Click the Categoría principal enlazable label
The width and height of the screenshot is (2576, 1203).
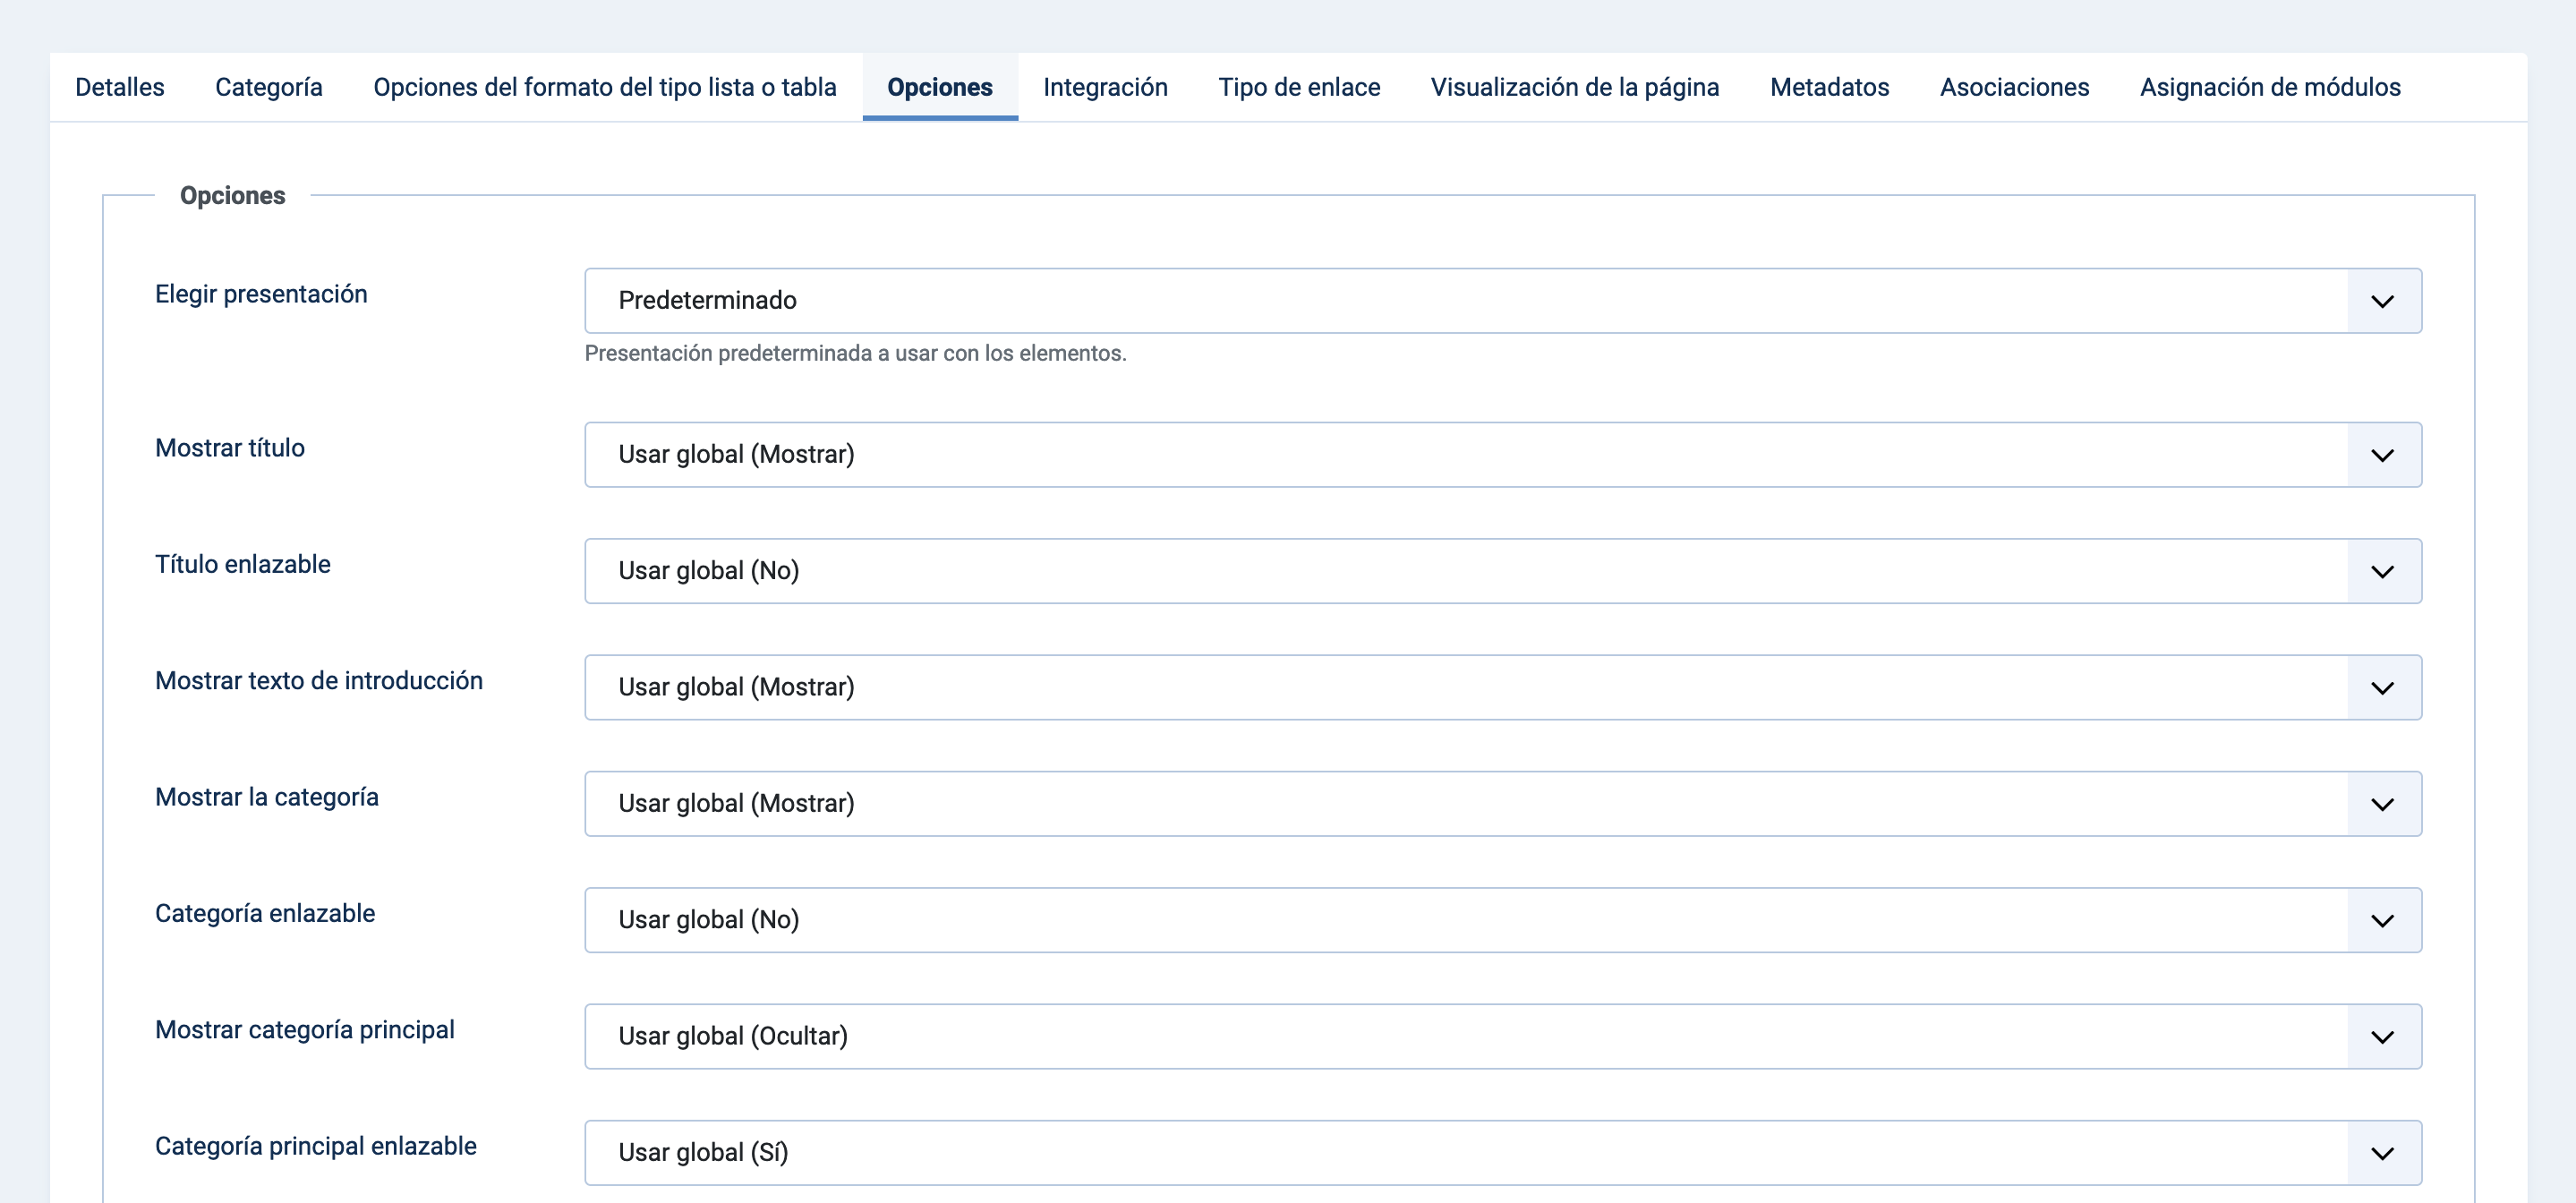coord(316,1146)
